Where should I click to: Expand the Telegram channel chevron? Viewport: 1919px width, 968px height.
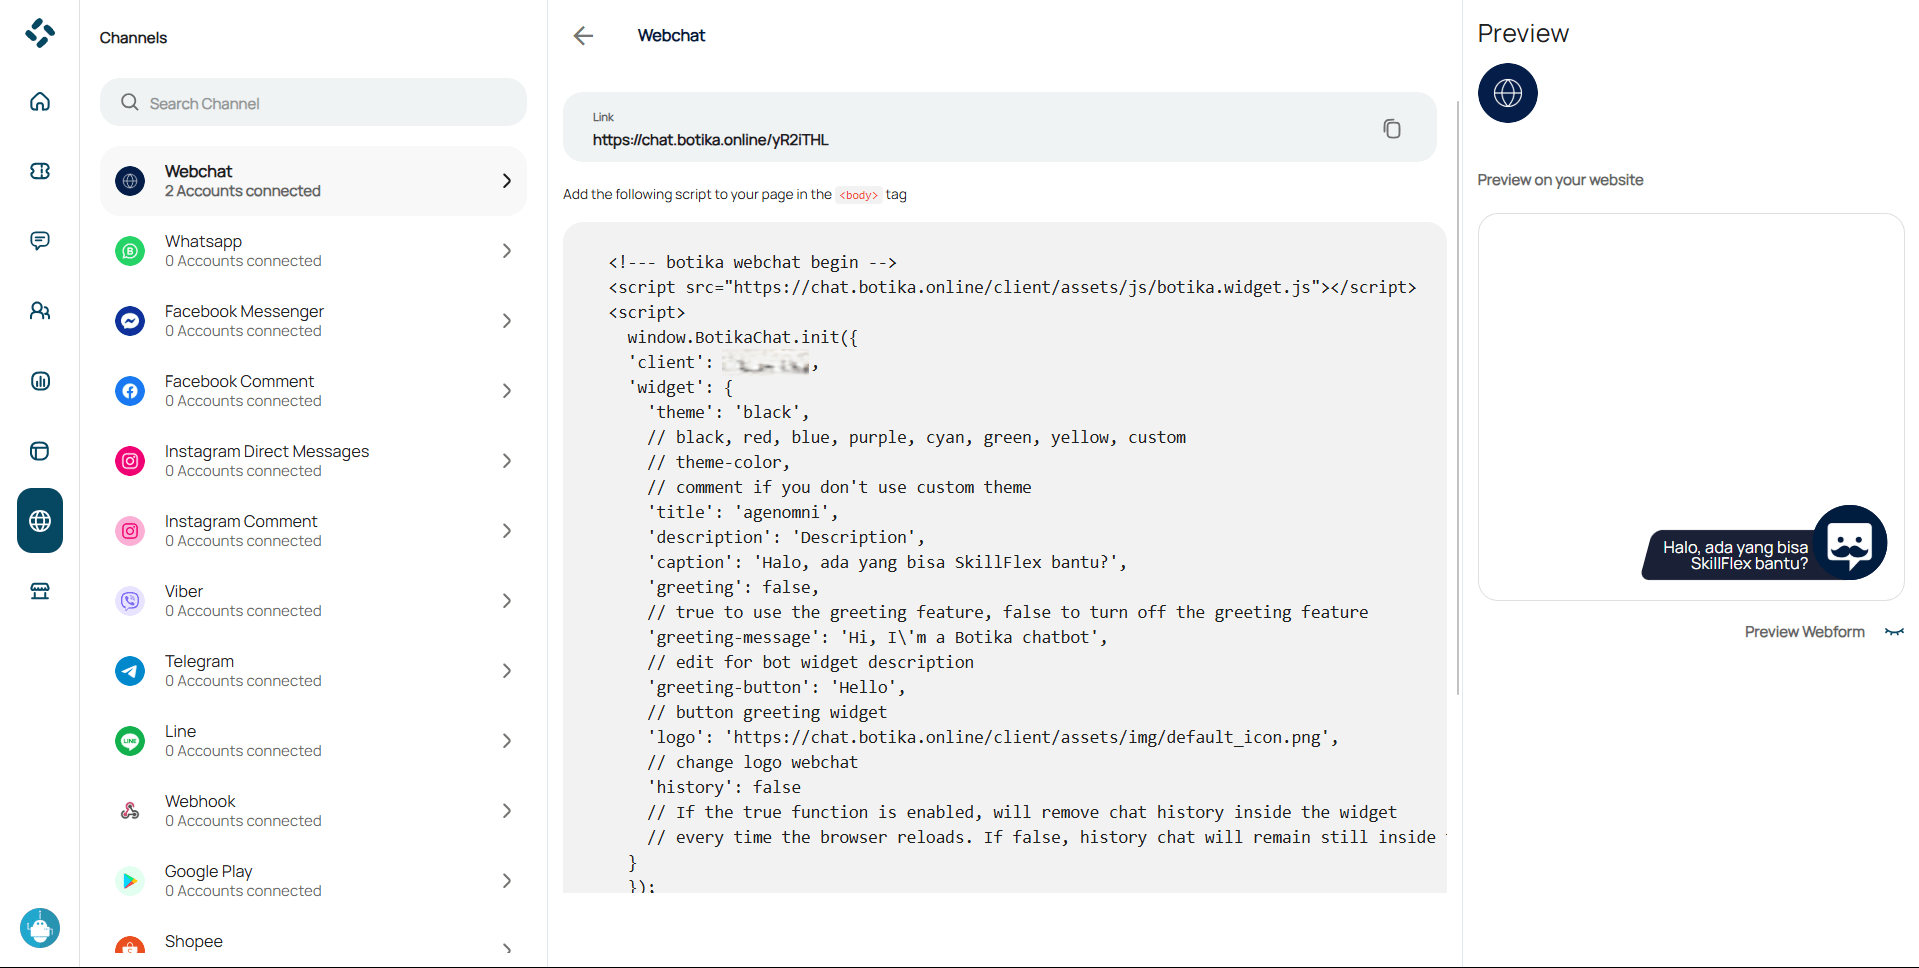coord(507,671)
